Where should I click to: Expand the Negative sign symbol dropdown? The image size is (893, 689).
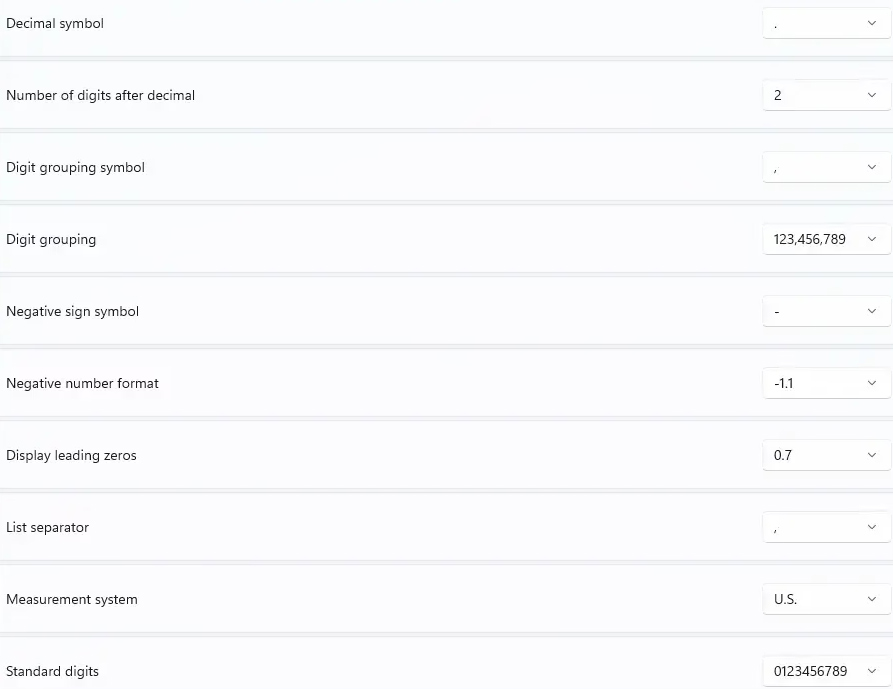[826, 312]
